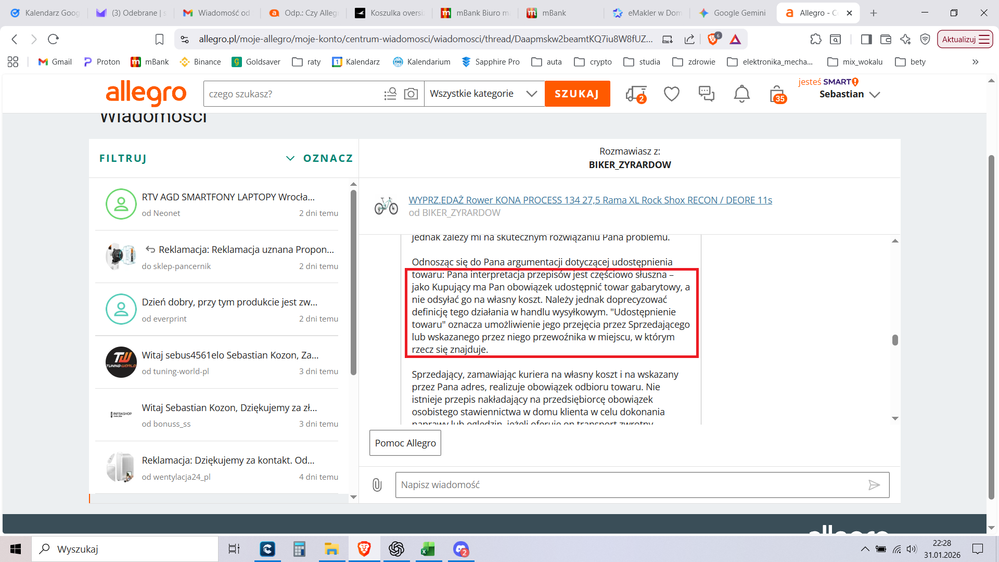Click the Pomoc Allegro button

point(406,443)
